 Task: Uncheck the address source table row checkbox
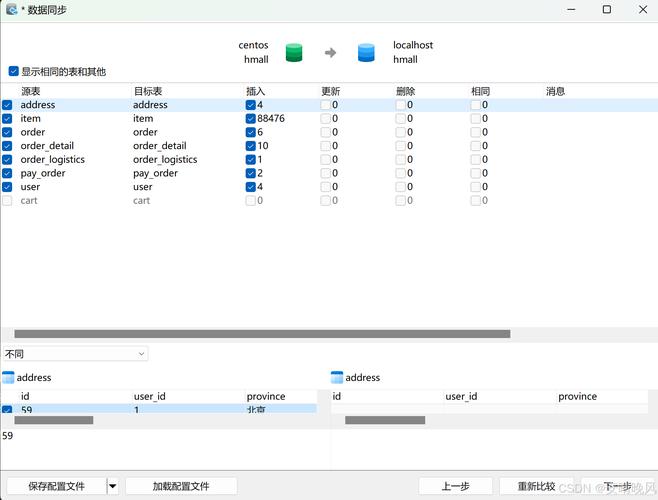click(7, 105)
